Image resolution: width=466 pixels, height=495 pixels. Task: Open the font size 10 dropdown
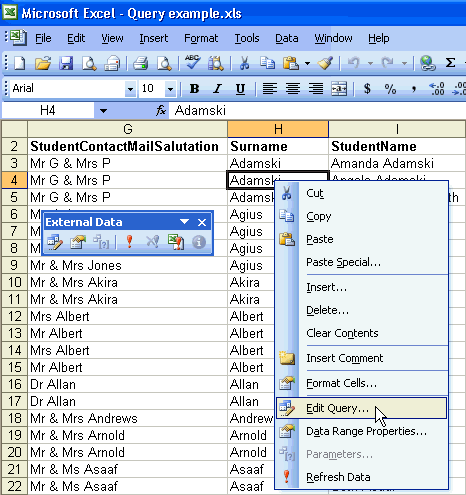pos(170,89)
